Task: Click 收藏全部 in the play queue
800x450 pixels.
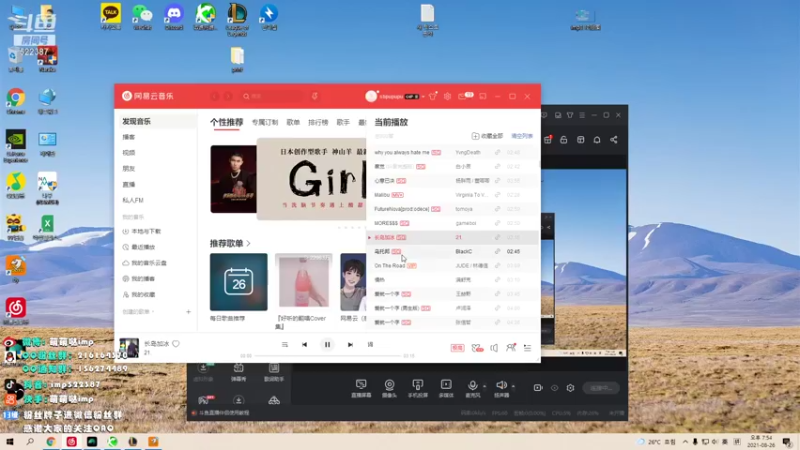Action: pos(487,136)
